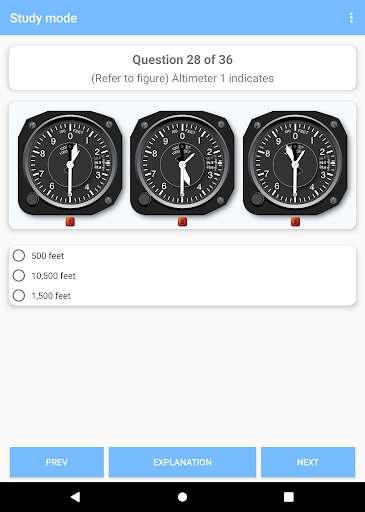Click altimeter 2 gauge image
365x512 pixels.
pyautogui.click(x=182, y=163)
